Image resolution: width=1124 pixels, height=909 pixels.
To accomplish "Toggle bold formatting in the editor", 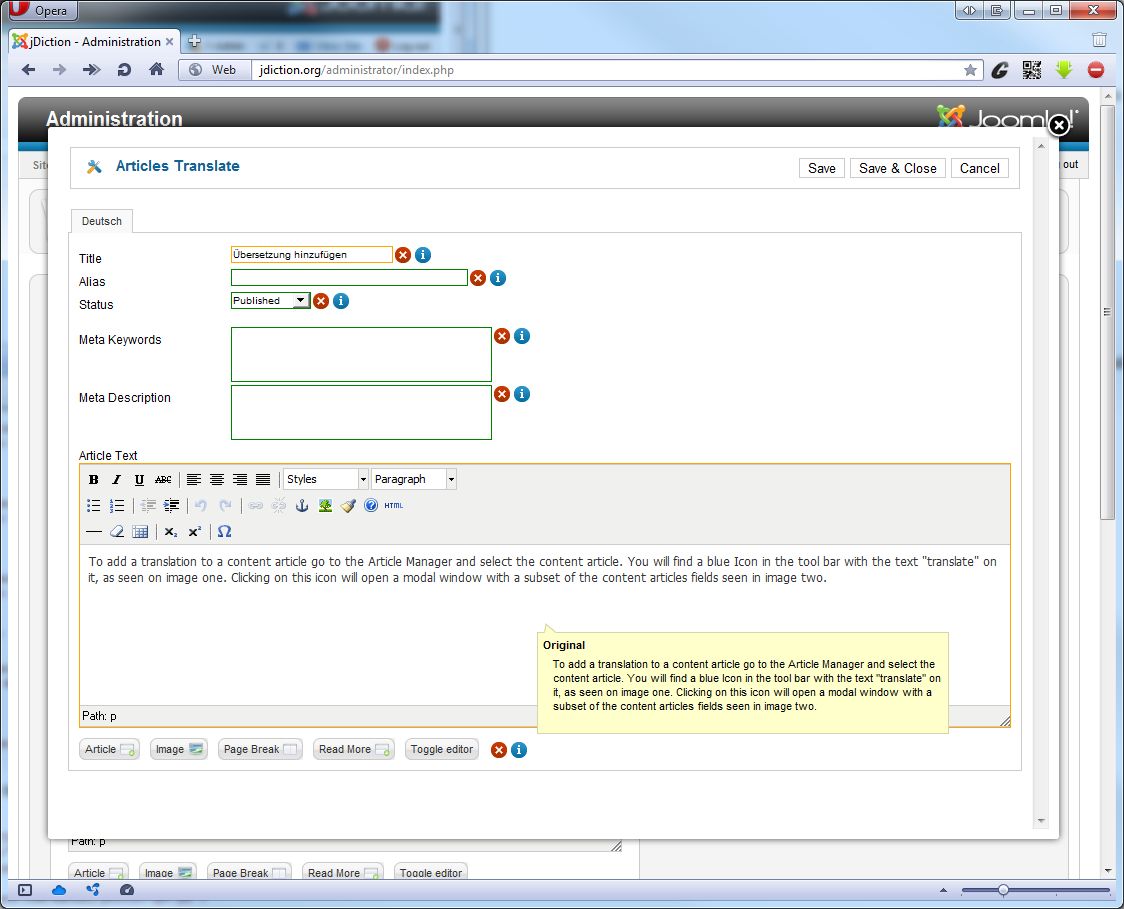I will [x=94, y=480].
